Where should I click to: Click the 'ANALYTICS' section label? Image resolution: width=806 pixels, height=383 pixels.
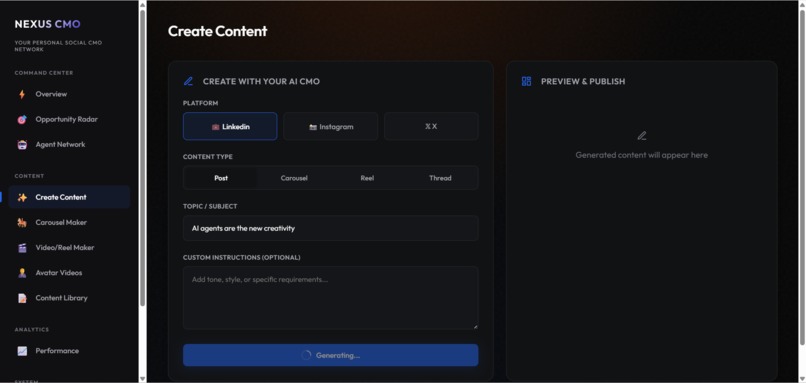[x=32, y=330]
